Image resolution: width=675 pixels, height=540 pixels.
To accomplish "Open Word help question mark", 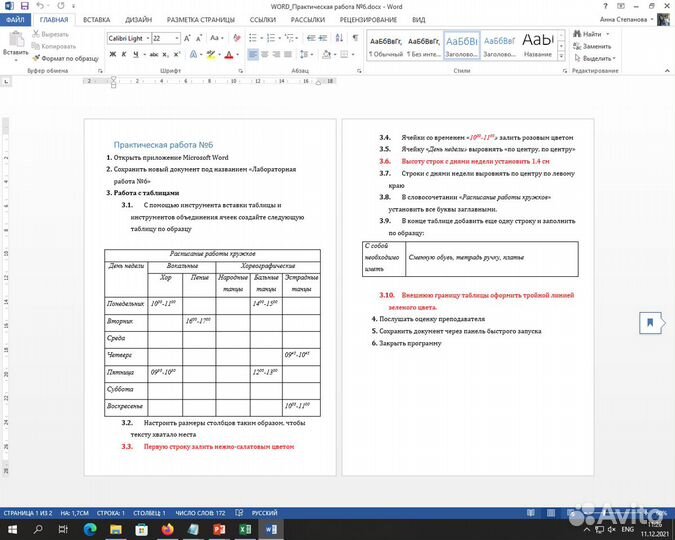I will pyautogui.click(x=605, y=6).
